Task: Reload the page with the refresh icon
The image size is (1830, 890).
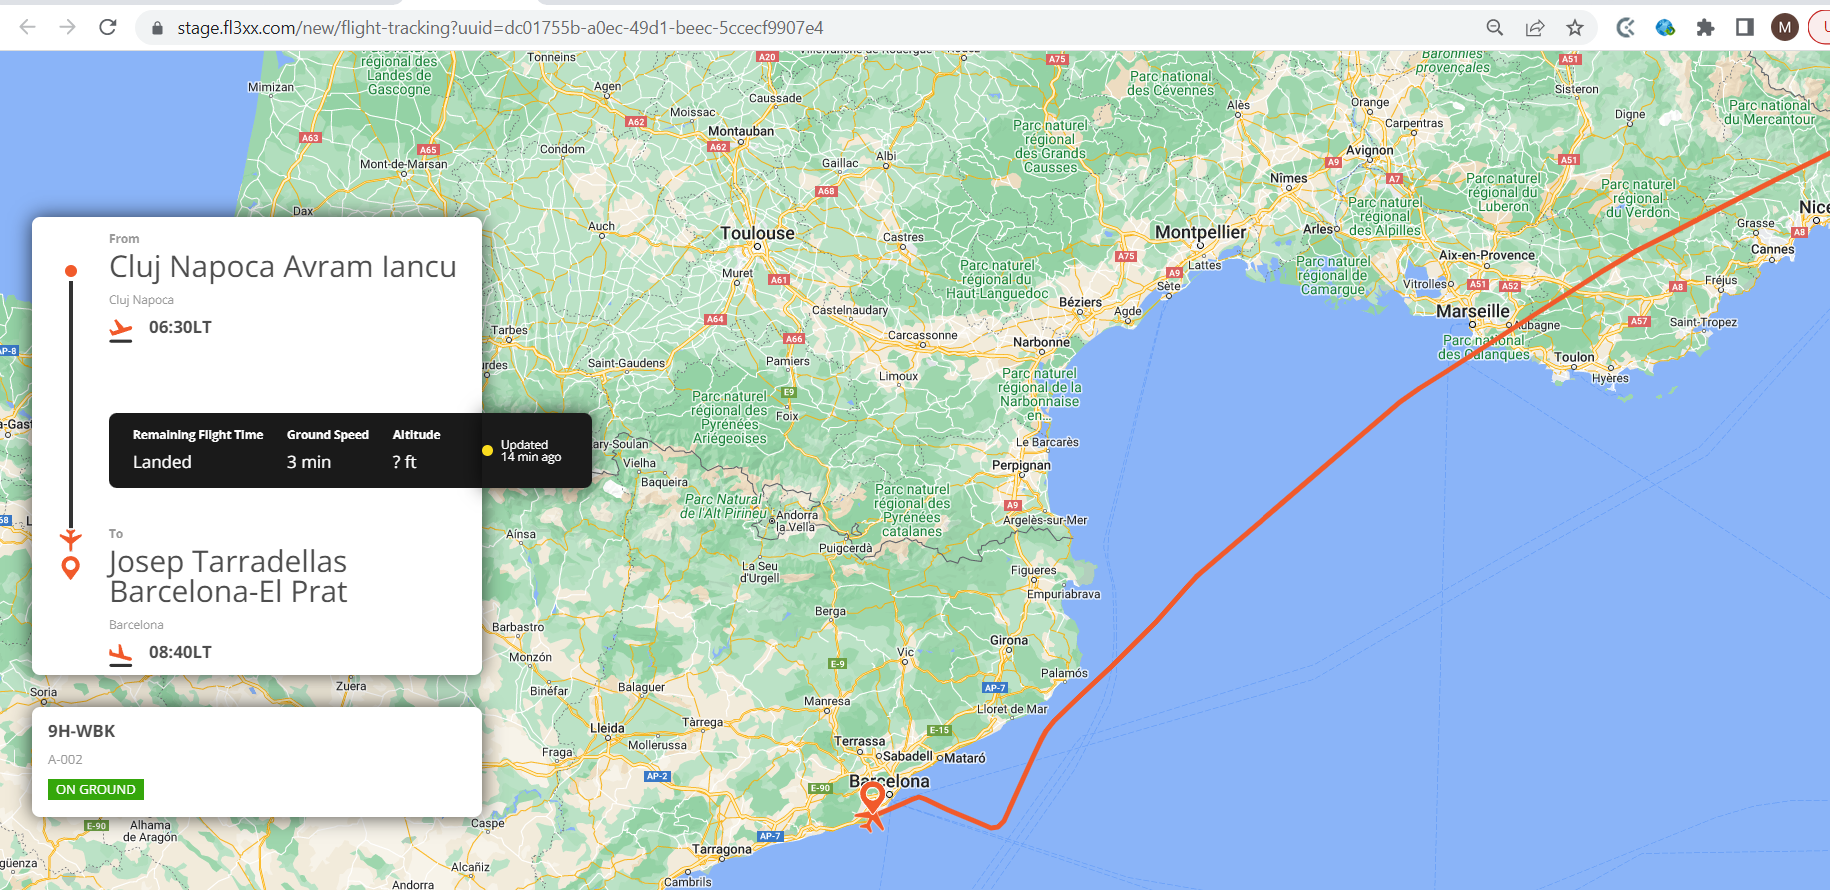Action: tap(108, 27)
